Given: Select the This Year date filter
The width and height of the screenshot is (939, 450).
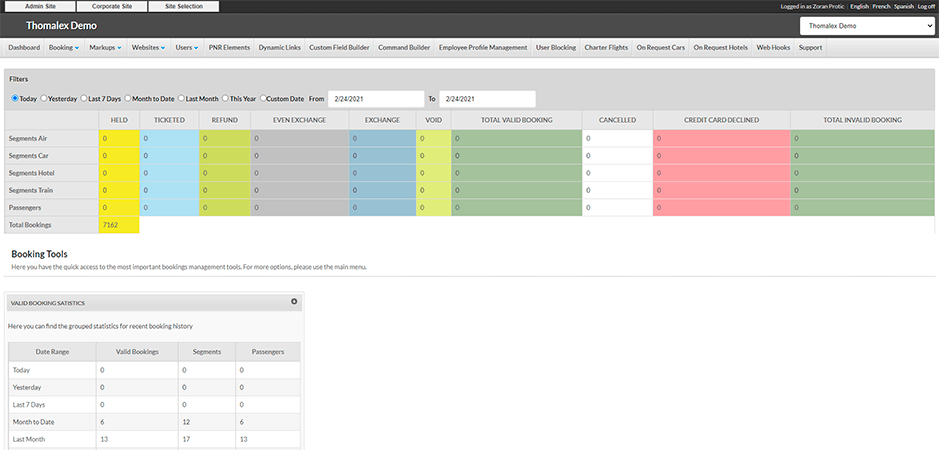Looking at the screenshot, I should coord(224,99).
